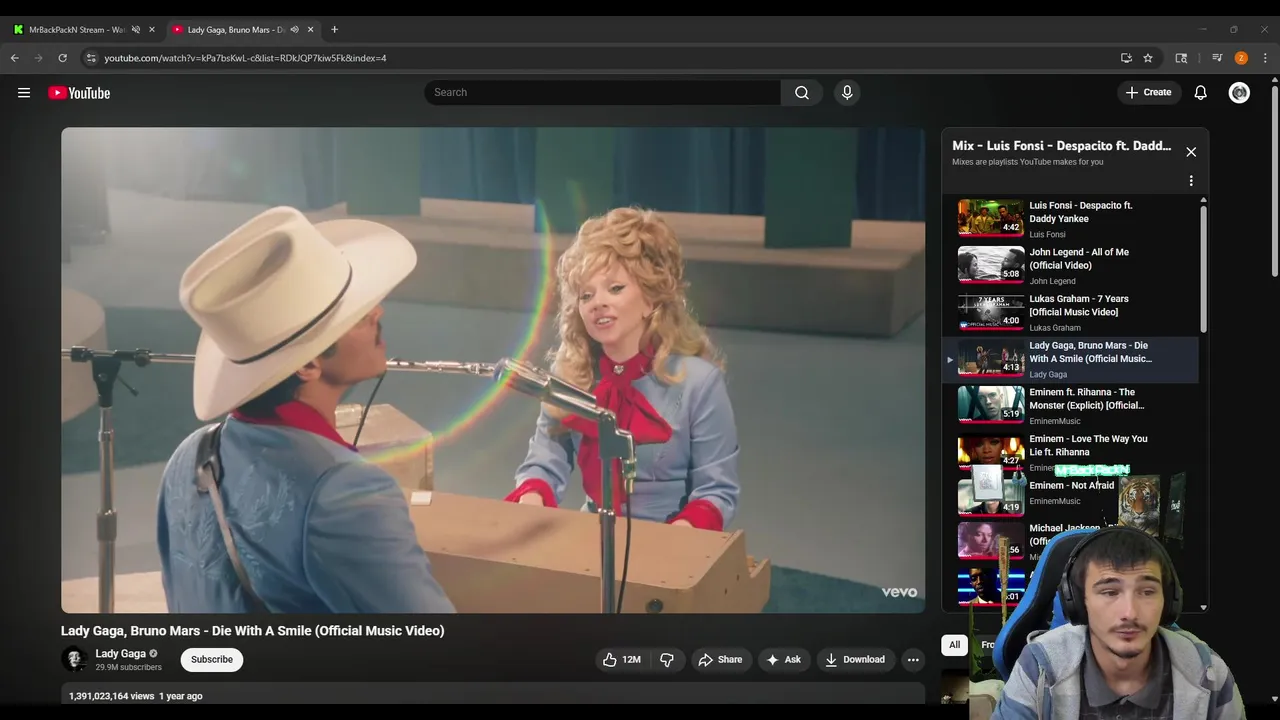This screenshot has width=1280, height=720.
Task: Close the Mix playlist panel
Action: coord(1191,152)
